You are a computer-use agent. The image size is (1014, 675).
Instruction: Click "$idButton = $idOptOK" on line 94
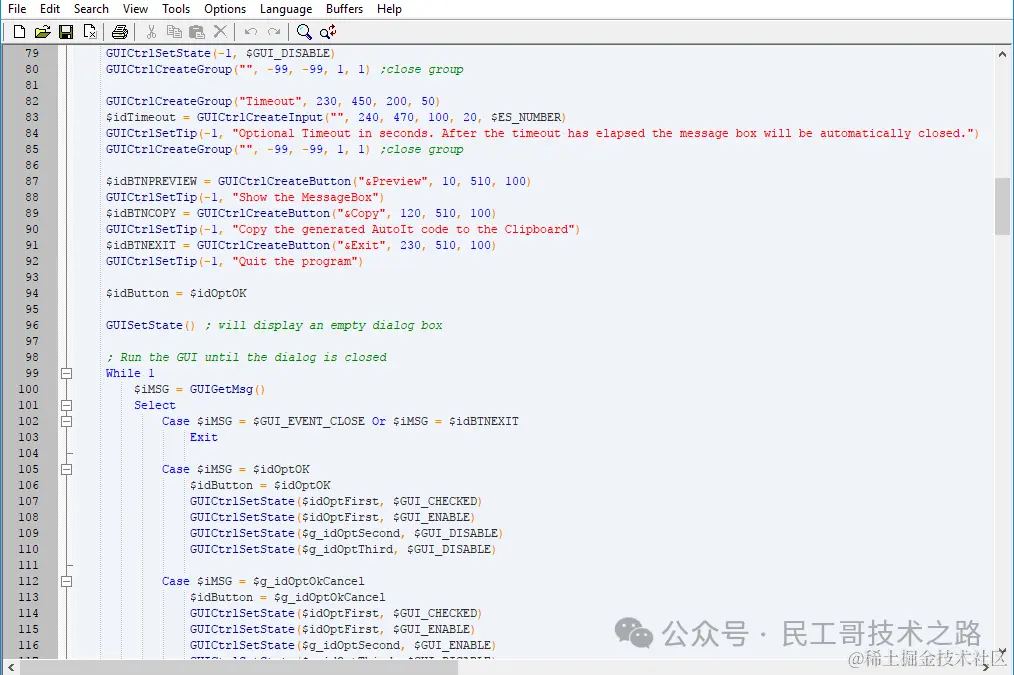(x=176, y=293)
